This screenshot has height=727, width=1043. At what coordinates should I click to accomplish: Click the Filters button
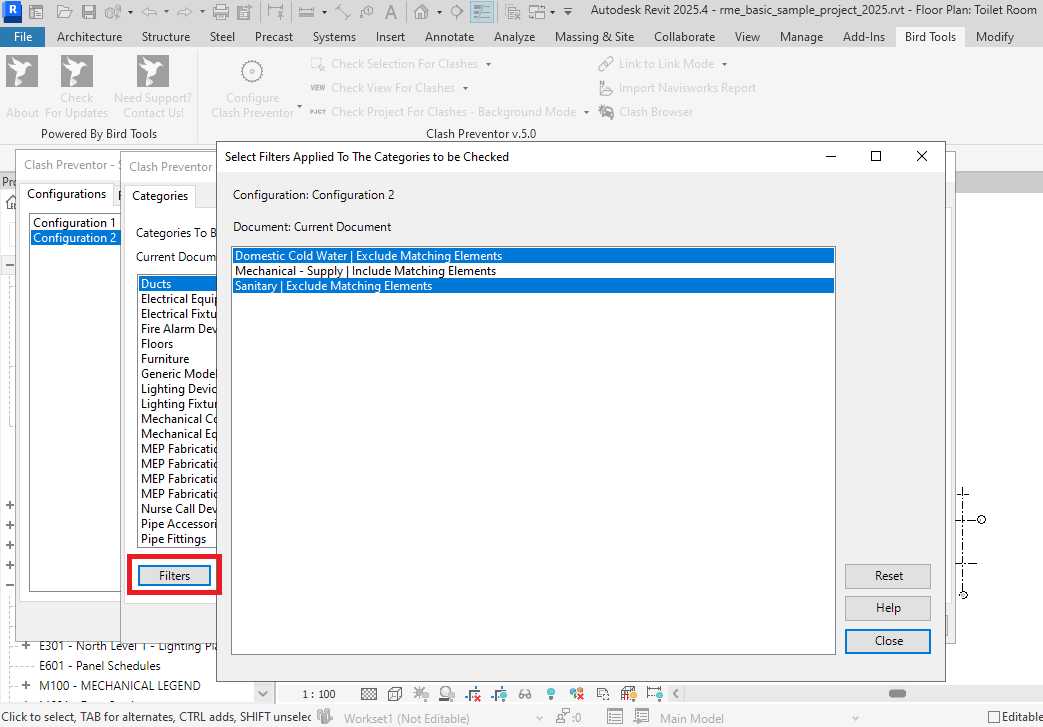174,575
